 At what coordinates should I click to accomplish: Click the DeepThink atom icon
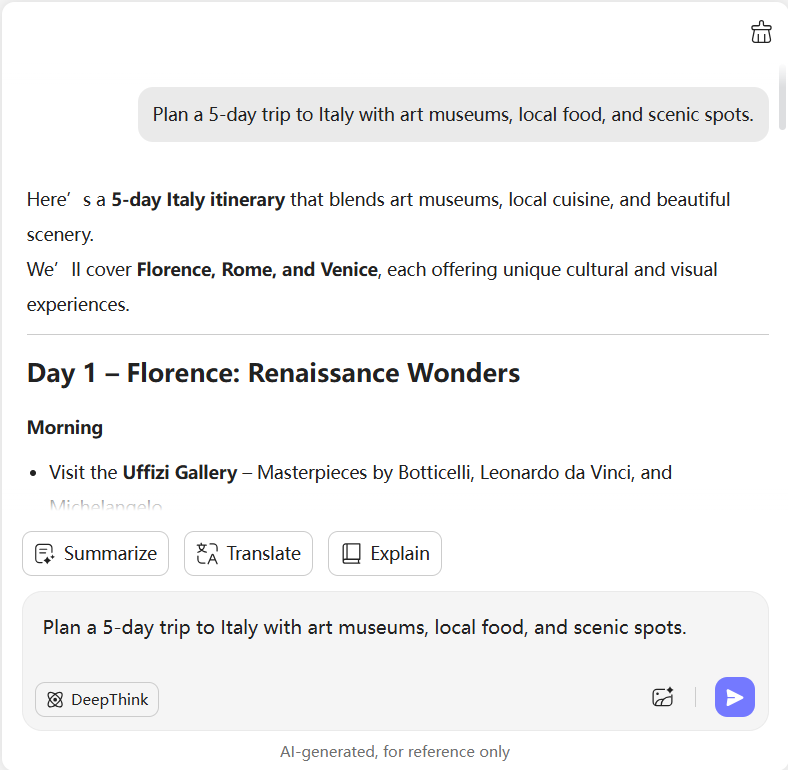55,700
